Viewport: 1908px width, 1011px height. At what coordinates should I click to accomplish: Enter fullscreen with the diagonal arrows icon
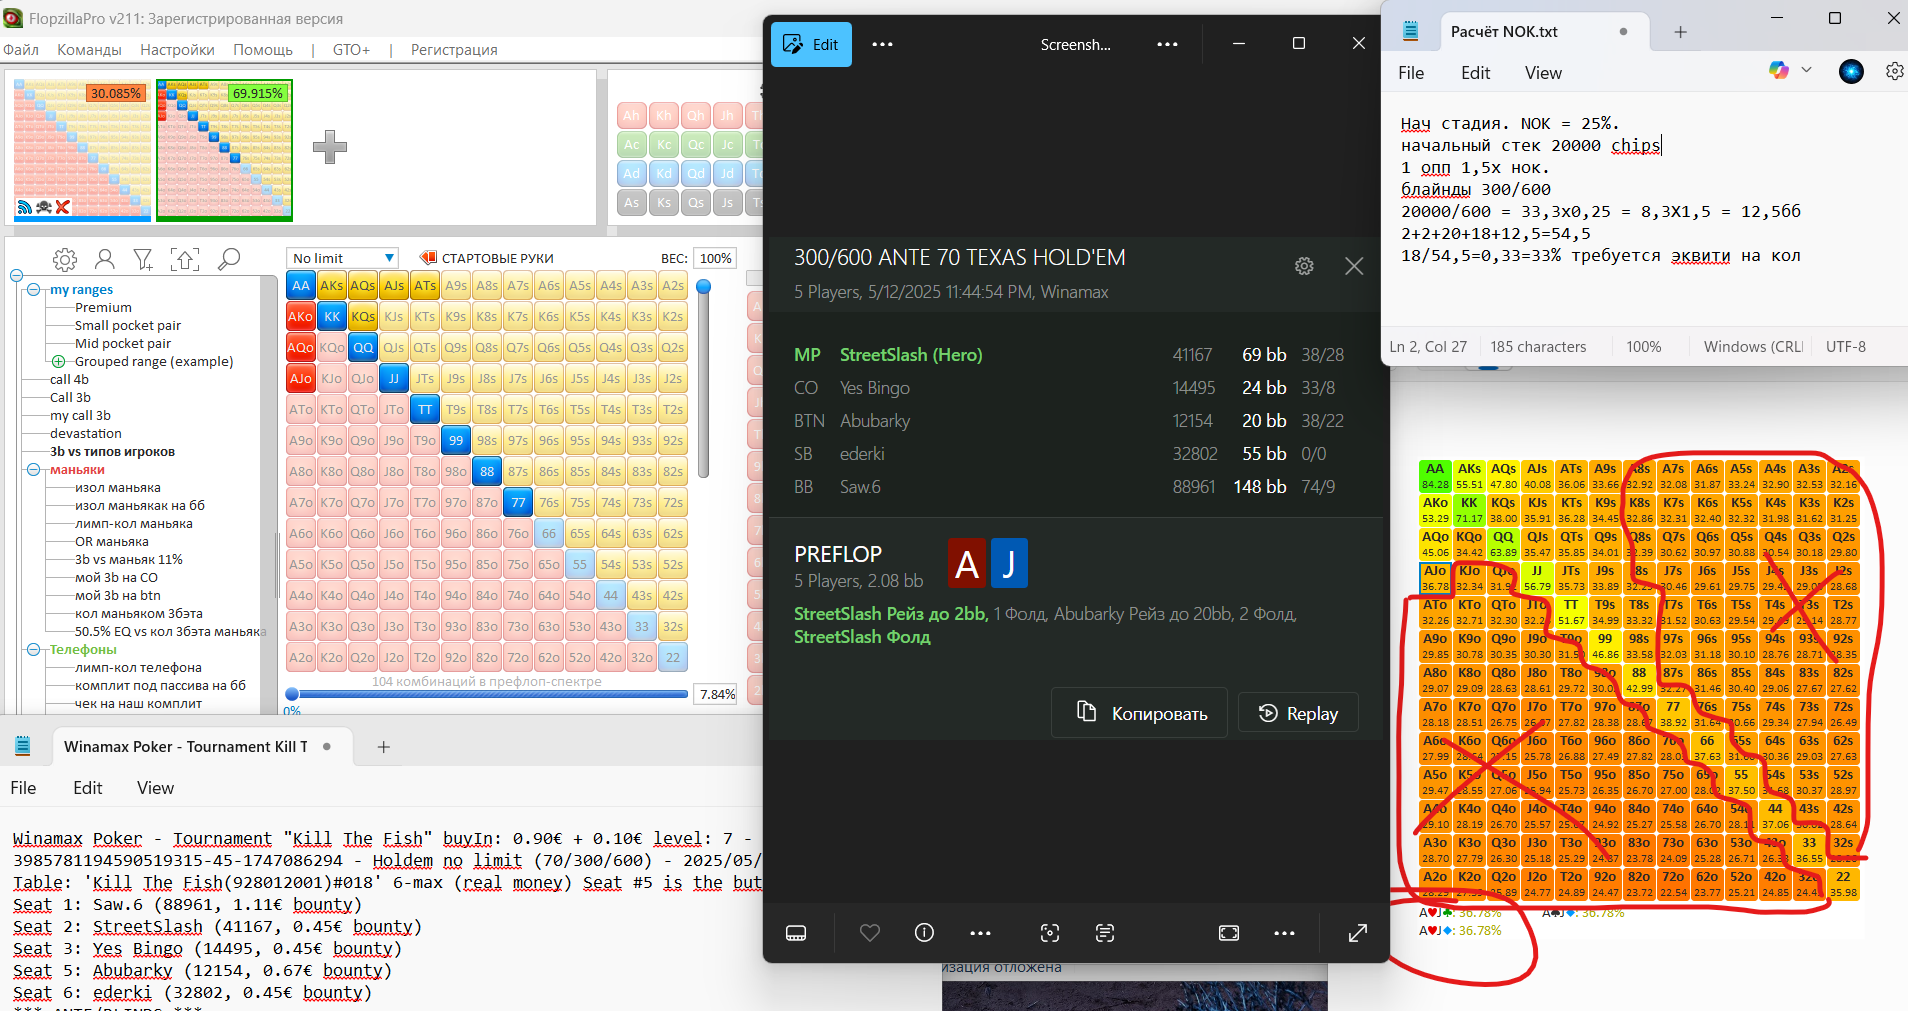point(1358,933)
